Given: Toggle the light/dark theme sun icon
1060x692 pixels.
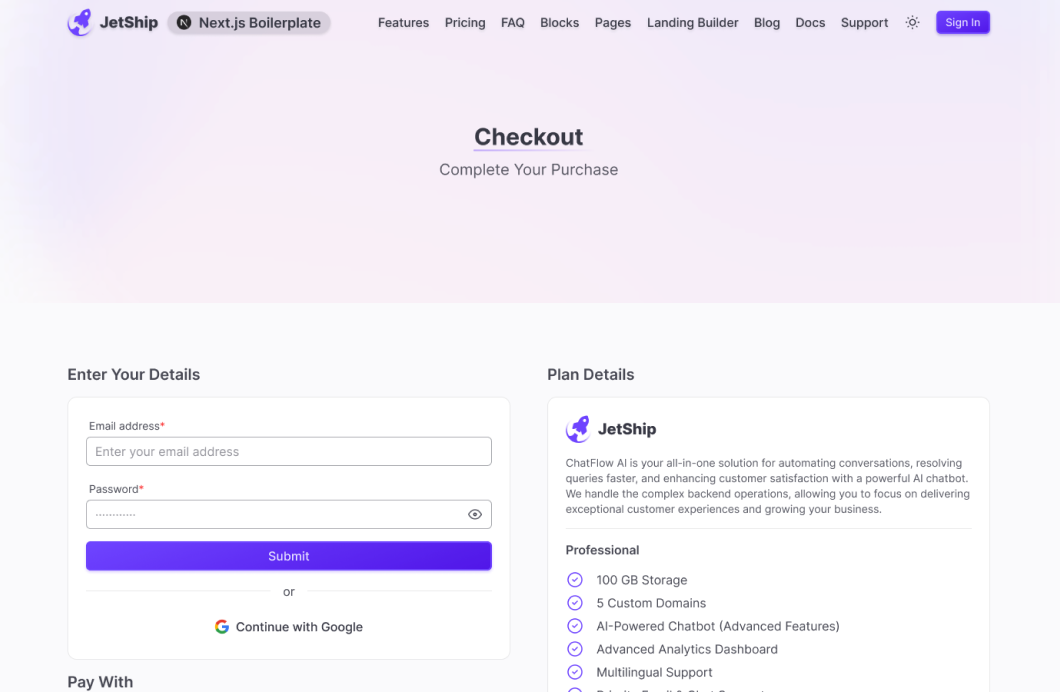Looking at the screenshot, I should pyautogui.click(x=912, y=22).
